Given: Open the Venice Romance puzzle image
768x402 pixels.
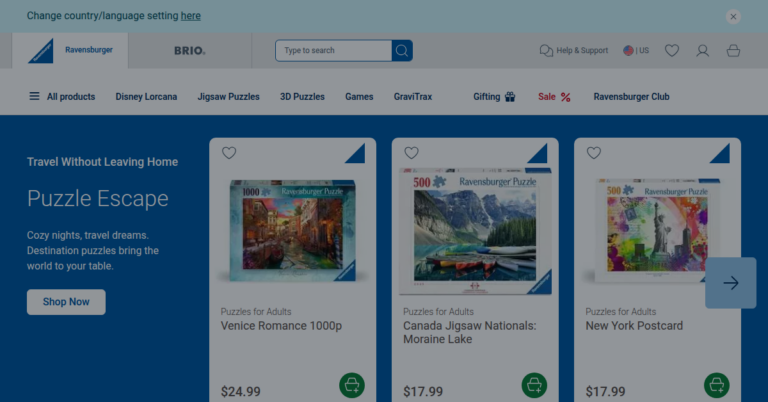Looking at the screenshot, I should (292, 230).
